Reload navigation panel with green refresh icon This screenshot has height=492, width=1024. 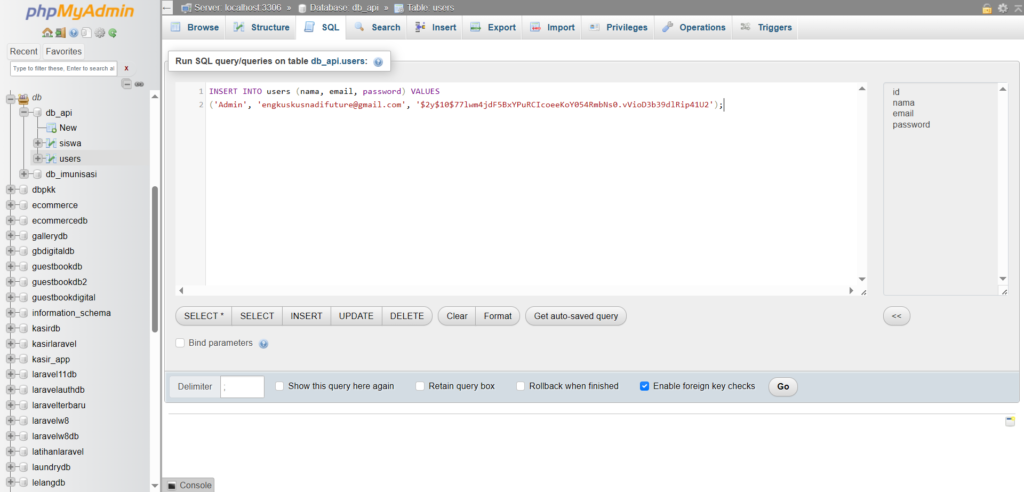tap(113, 33)
